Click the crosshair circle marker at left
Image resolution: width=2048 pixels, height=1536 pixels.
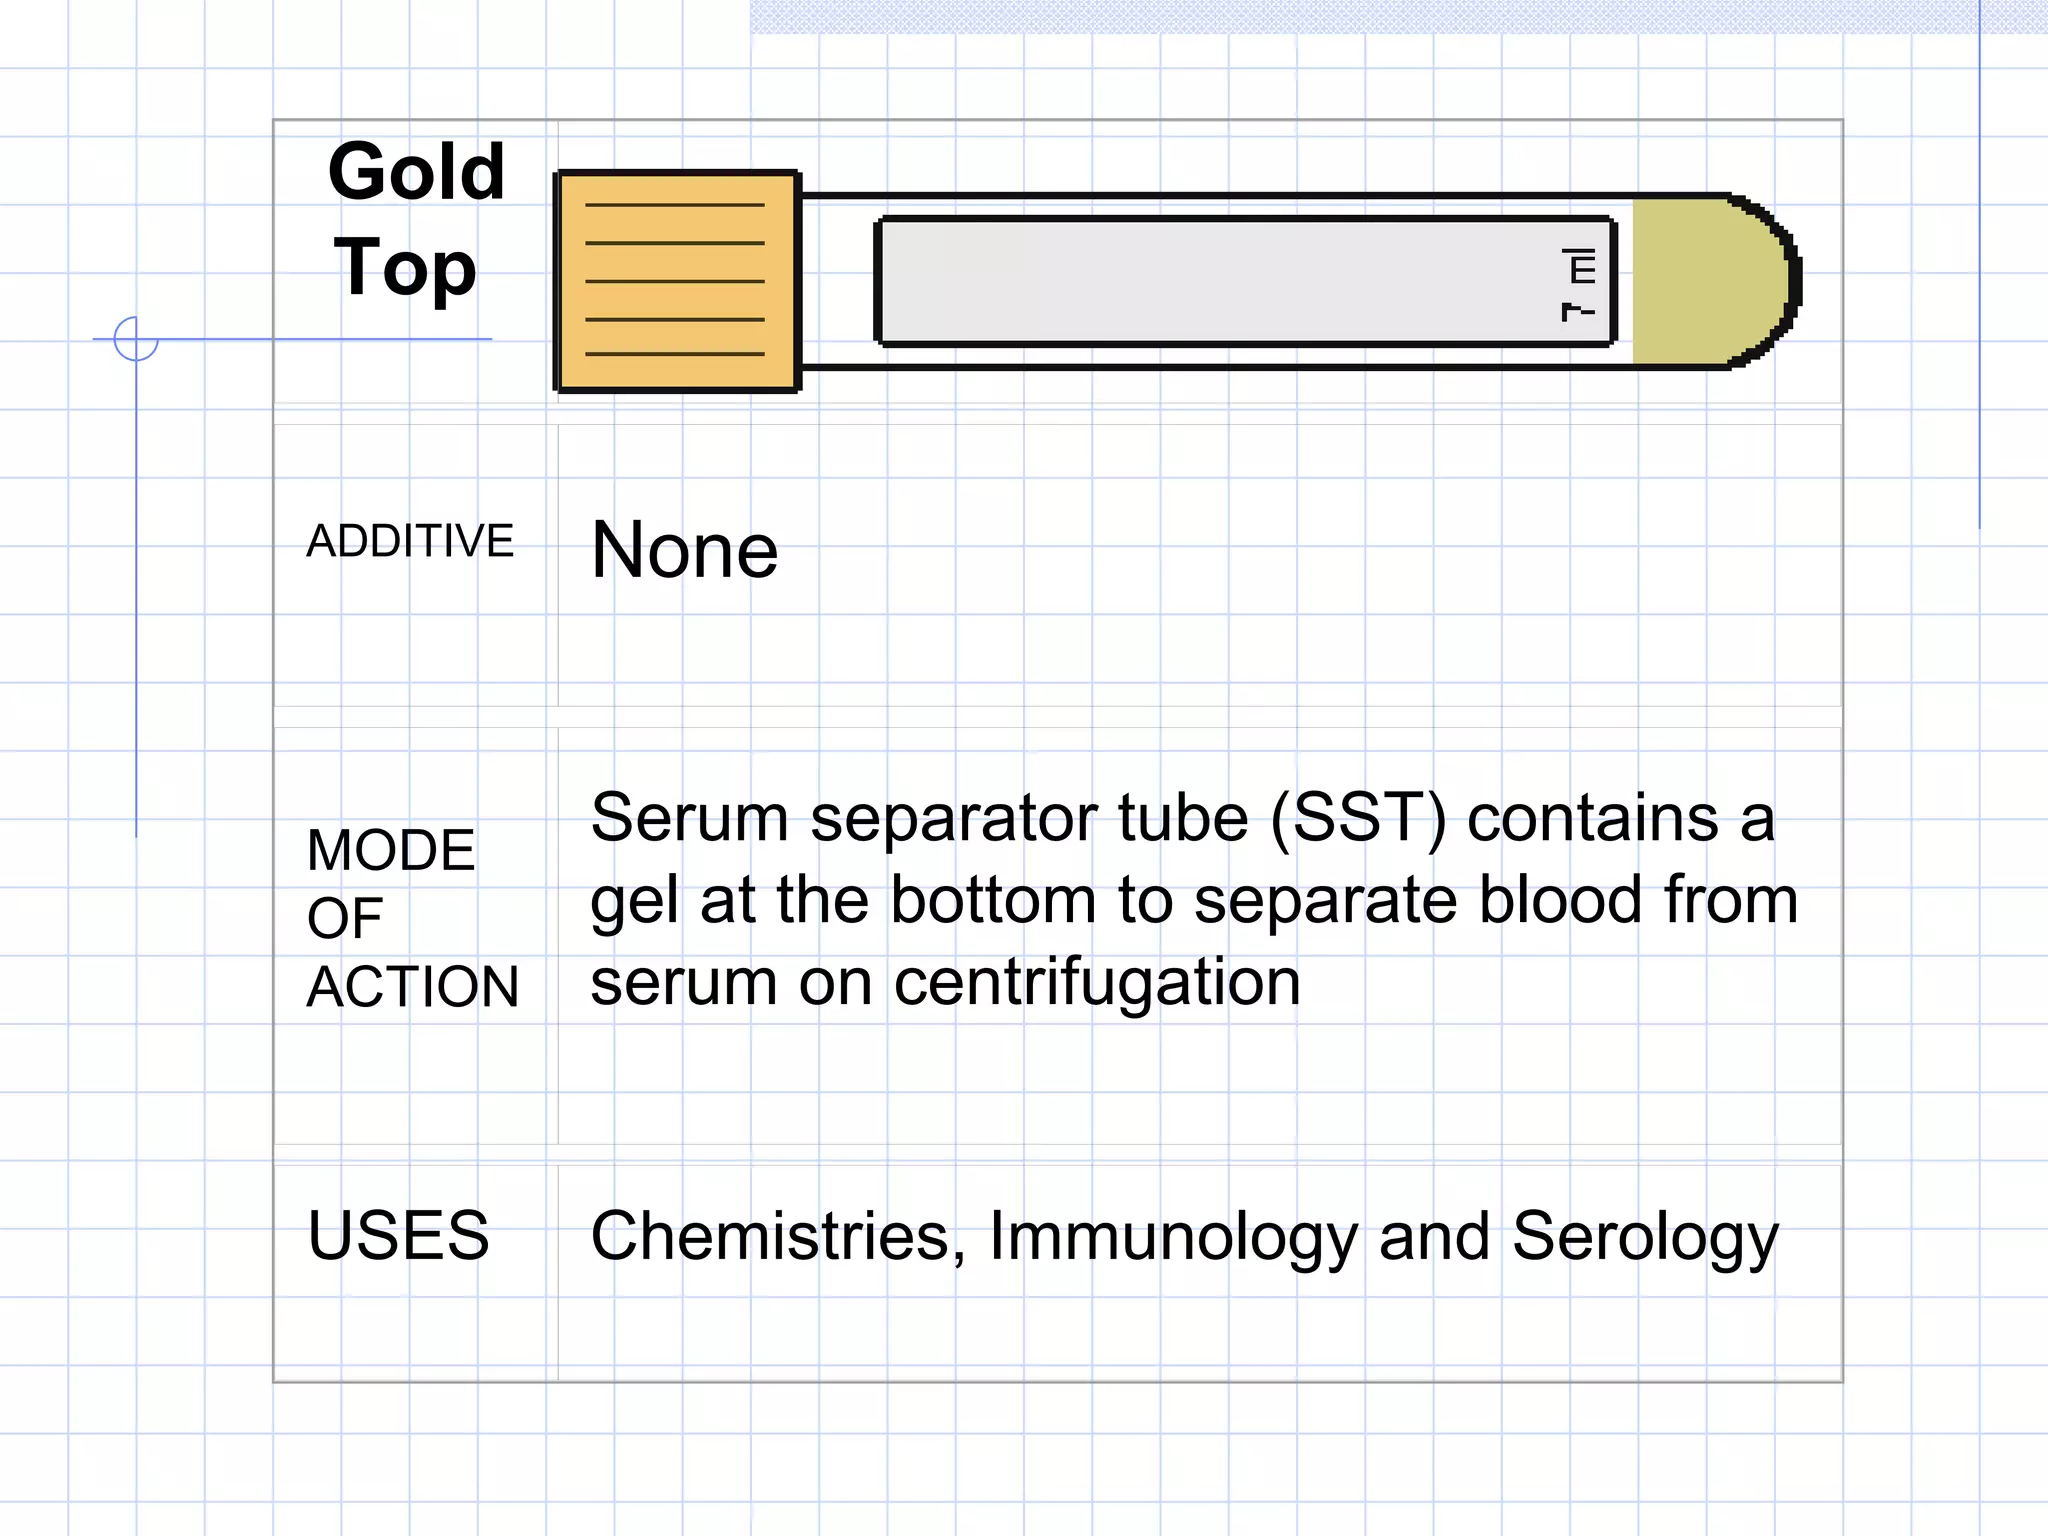point(136,339)
